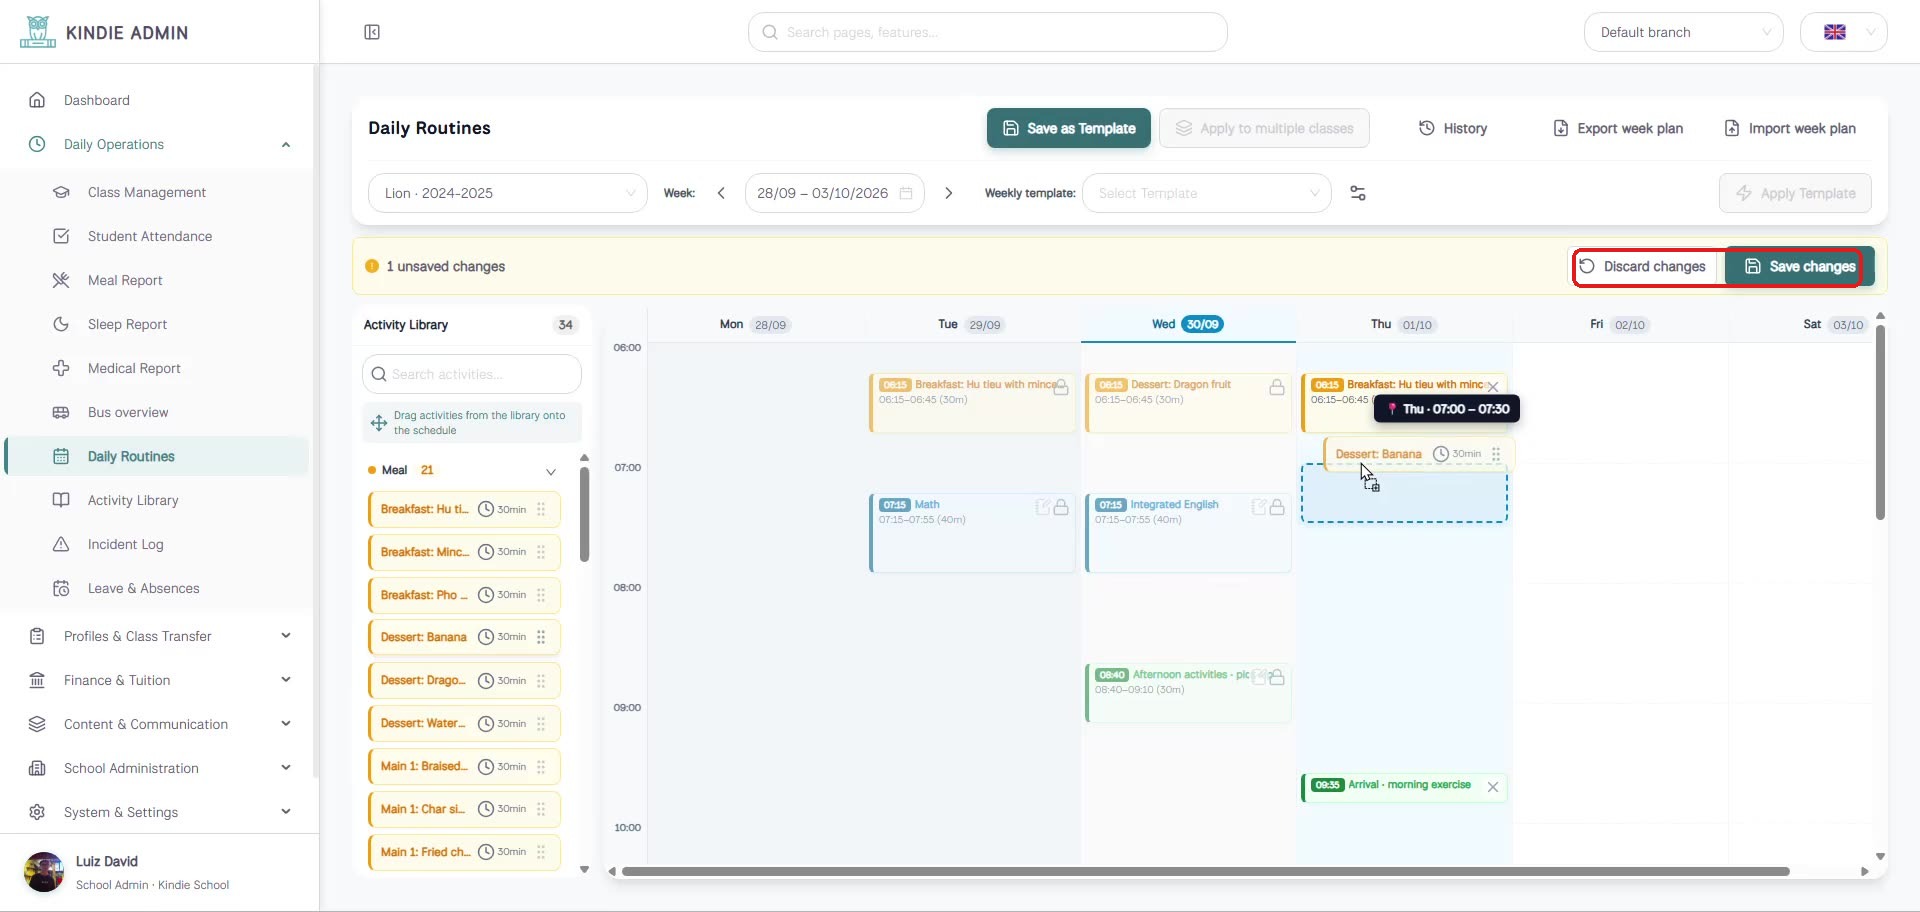Screen dimensions: 1920x912
Task: Open template filter settings icon
Action: (1358, 193)
